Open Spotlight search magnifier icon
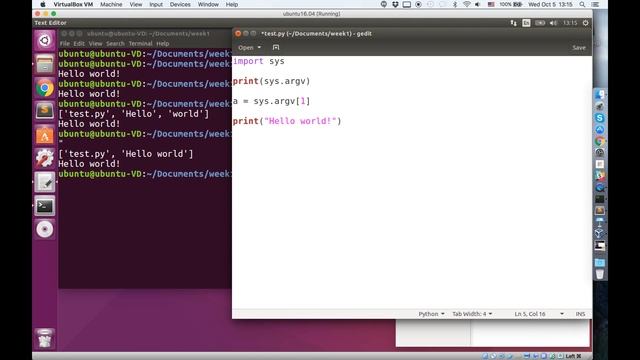Viewport: 640px width, 360px height. click(x=582, y=4)
